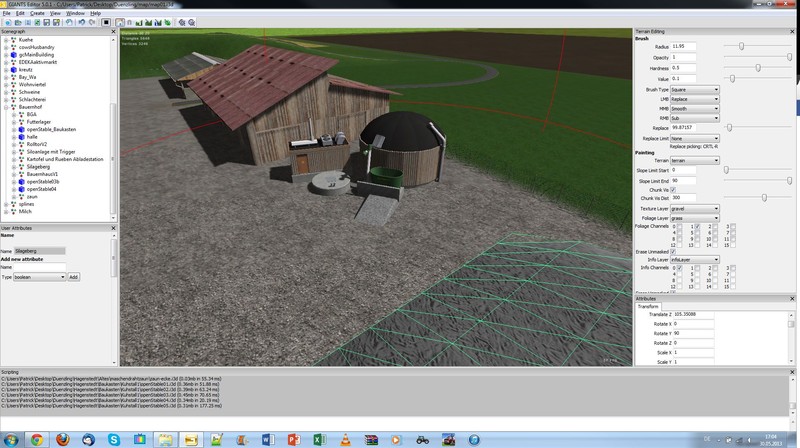Select the green foliage paint toolbar icon
The width and height of the screenshot is (800, 448).
coord(167,22)
